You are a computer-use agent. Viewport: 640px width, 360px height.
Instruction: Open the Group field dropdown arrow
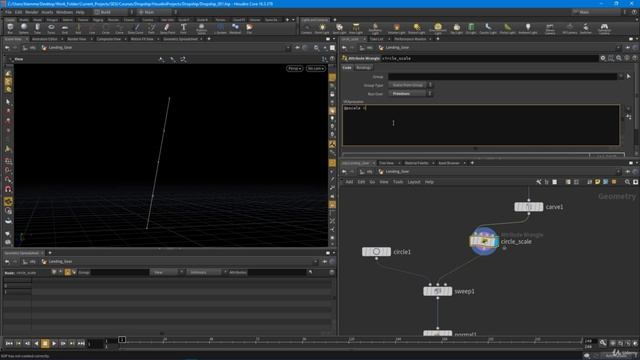click(x=620, y=76)
